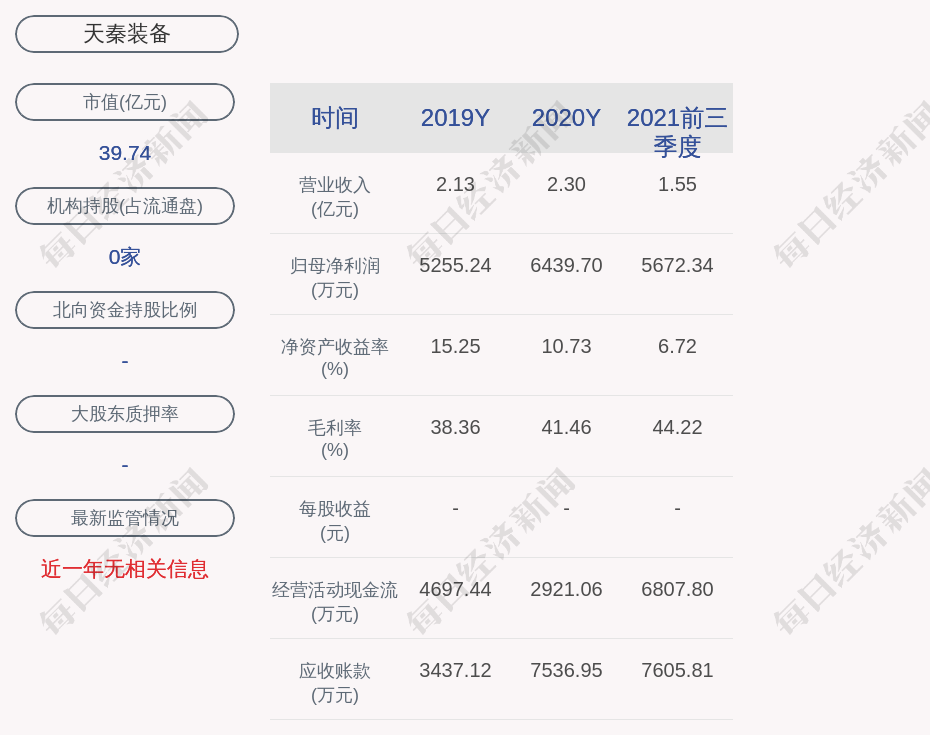Select the 市值(亿元) label button

point(125,102)
